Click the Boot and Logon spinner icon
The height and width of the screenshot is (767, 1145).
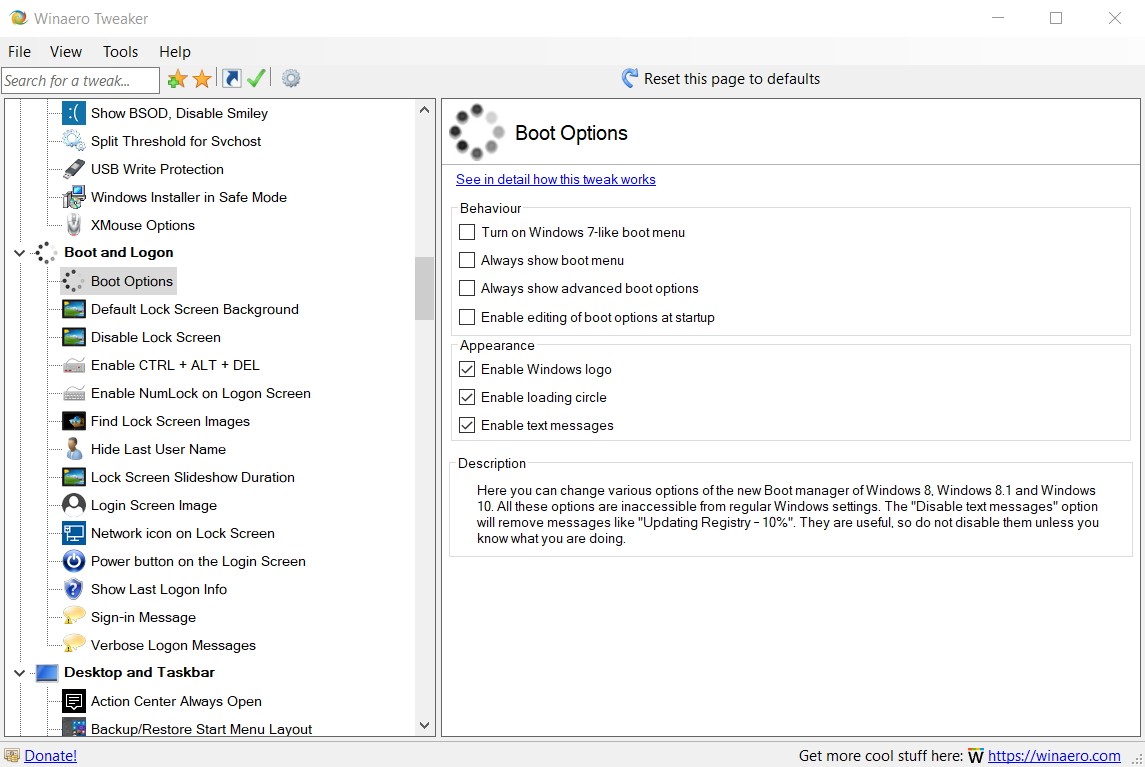click(x=46, y=253)
